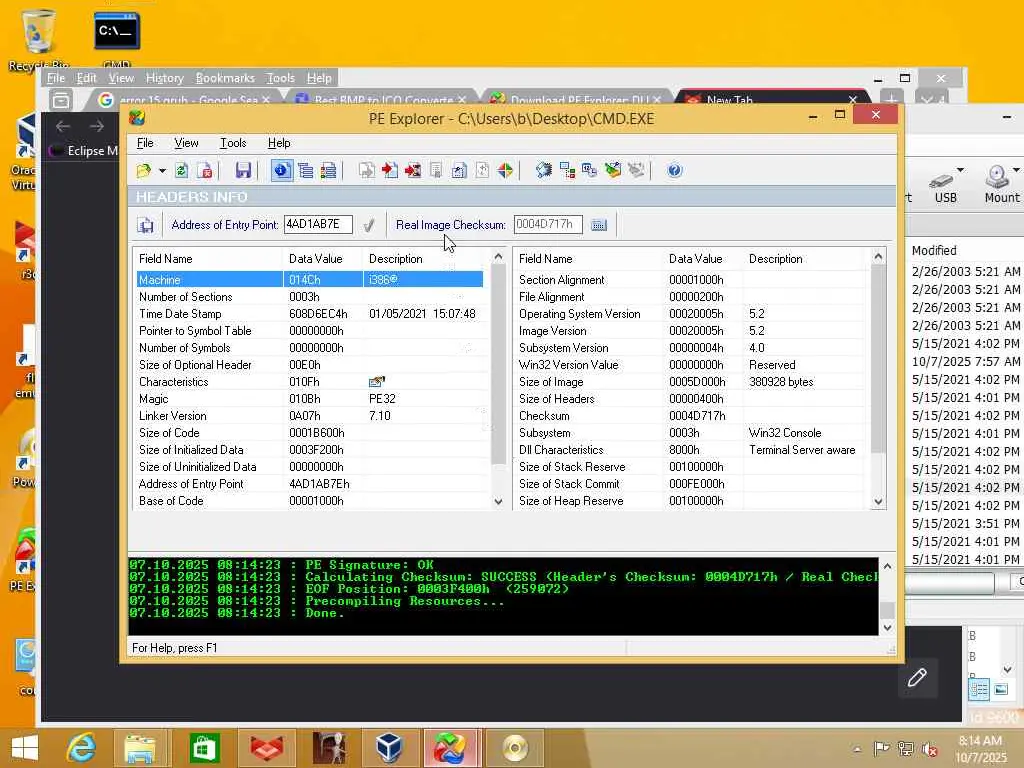Click the right Description column header

[806, 259]
